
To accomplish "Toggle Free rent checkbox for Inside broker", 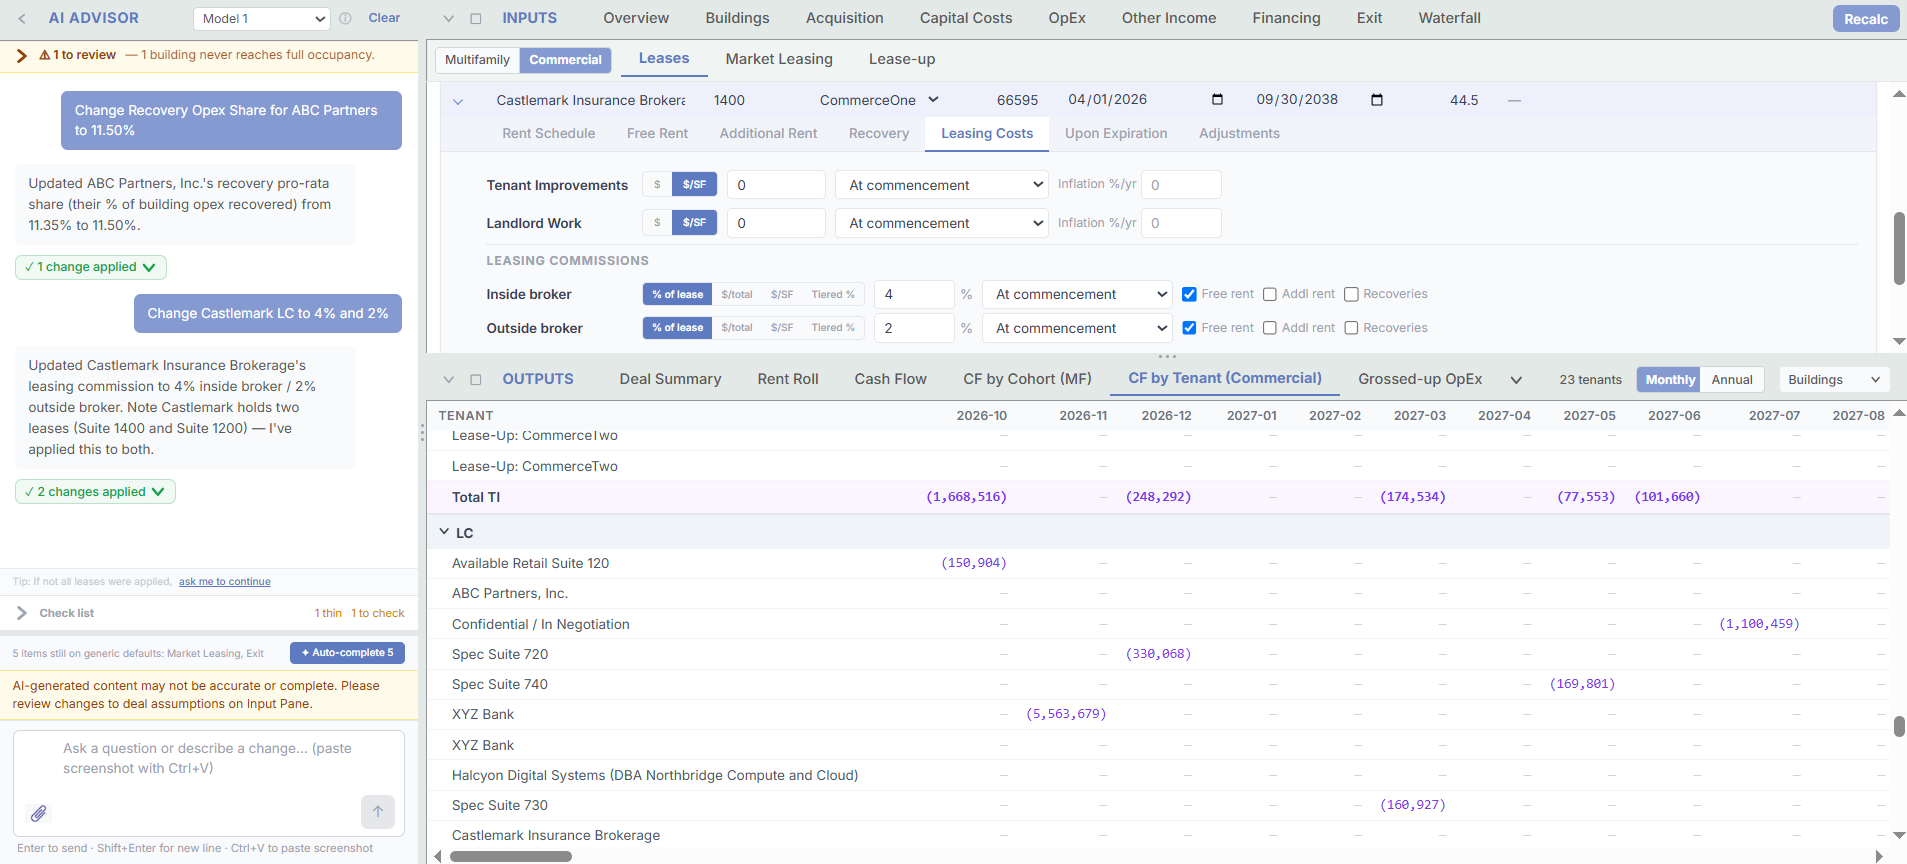I will 1189,294.
